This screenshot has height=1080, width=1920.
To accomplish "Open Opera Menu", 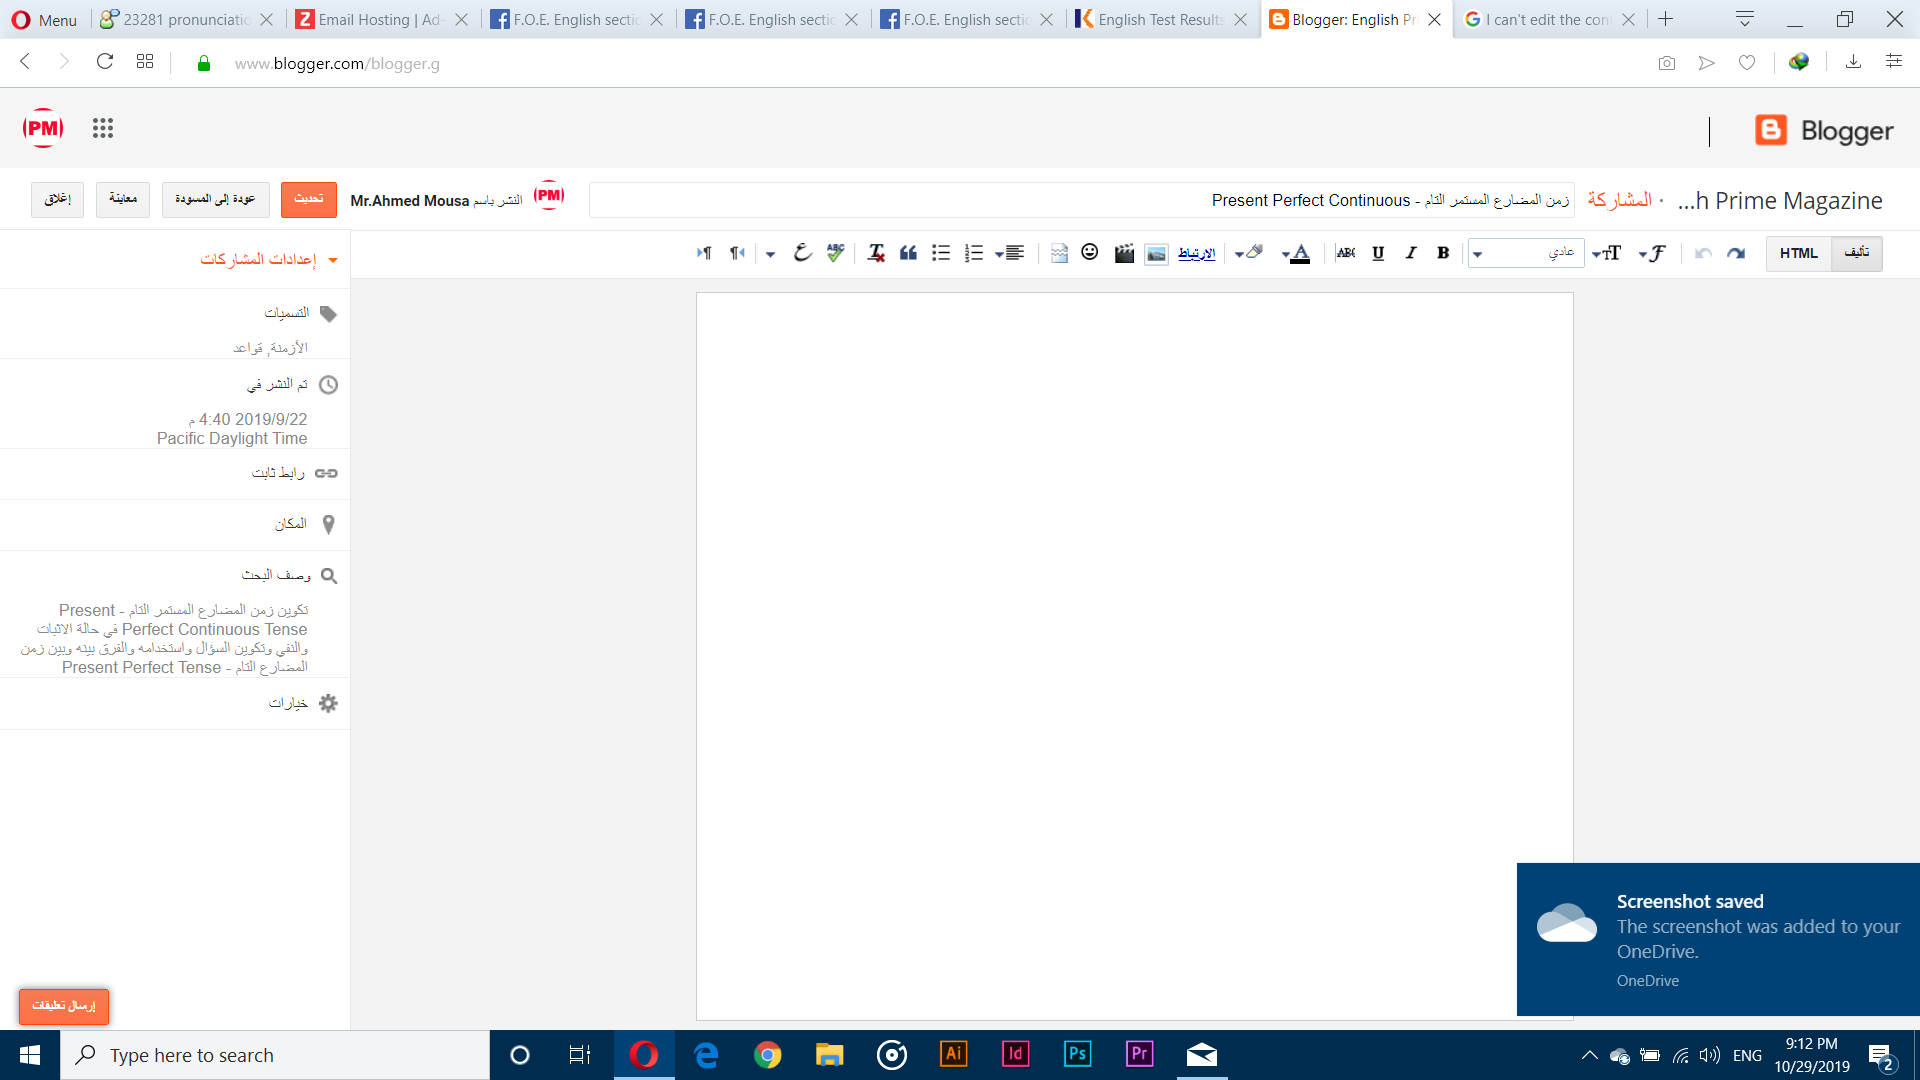I will tap(44, 19).
